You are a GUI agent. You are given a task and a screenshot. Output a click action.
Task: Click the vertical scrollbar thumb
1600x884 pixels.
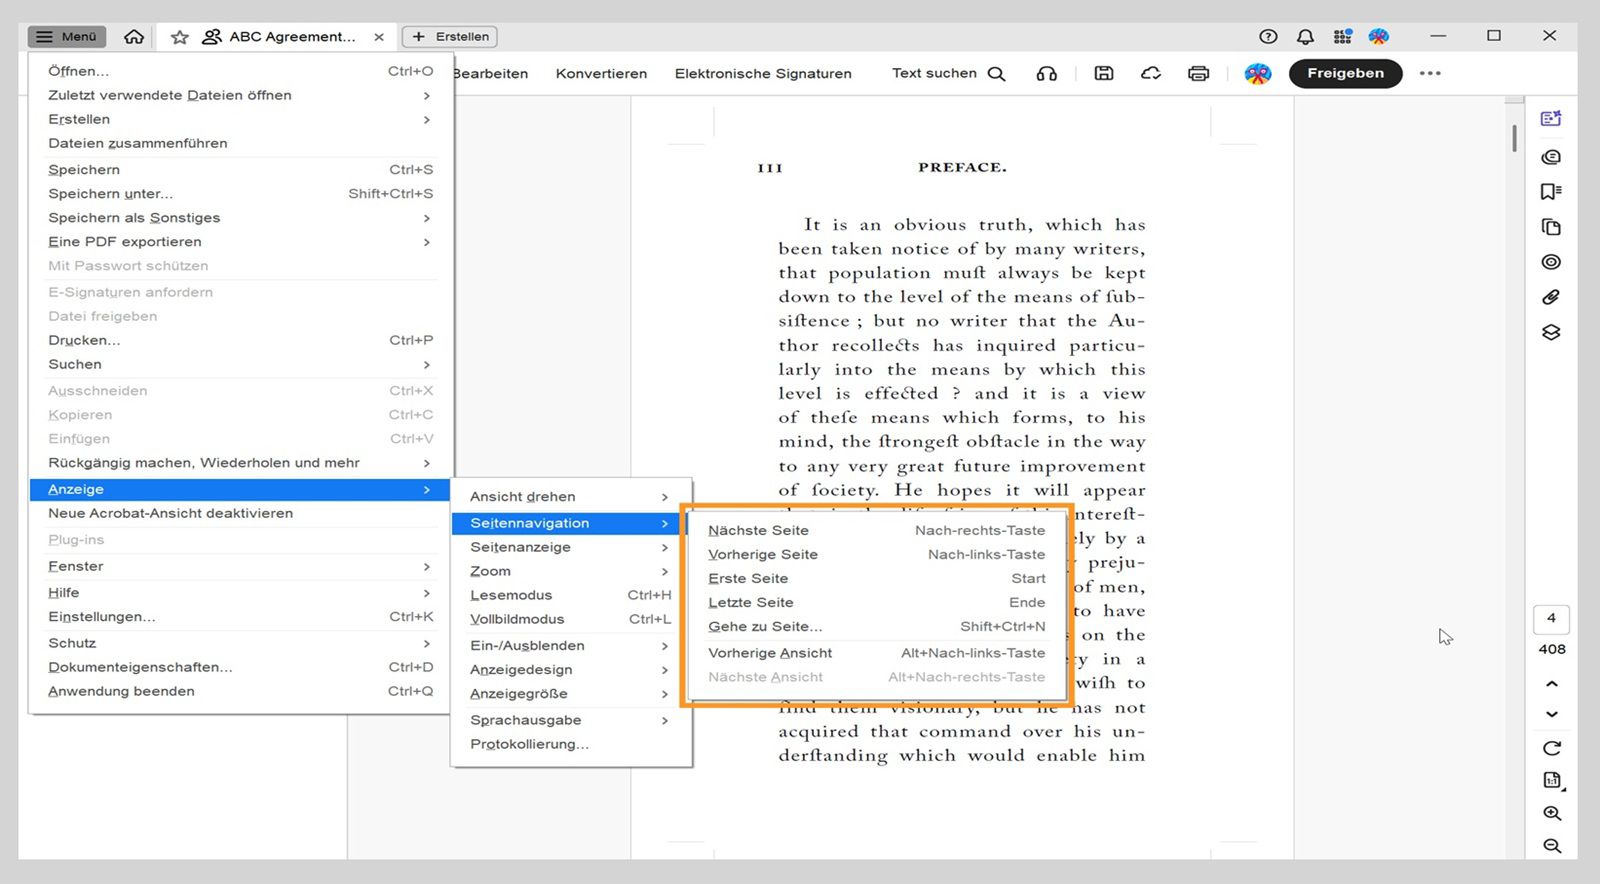pyautogui.click(x=1515, y=138)
